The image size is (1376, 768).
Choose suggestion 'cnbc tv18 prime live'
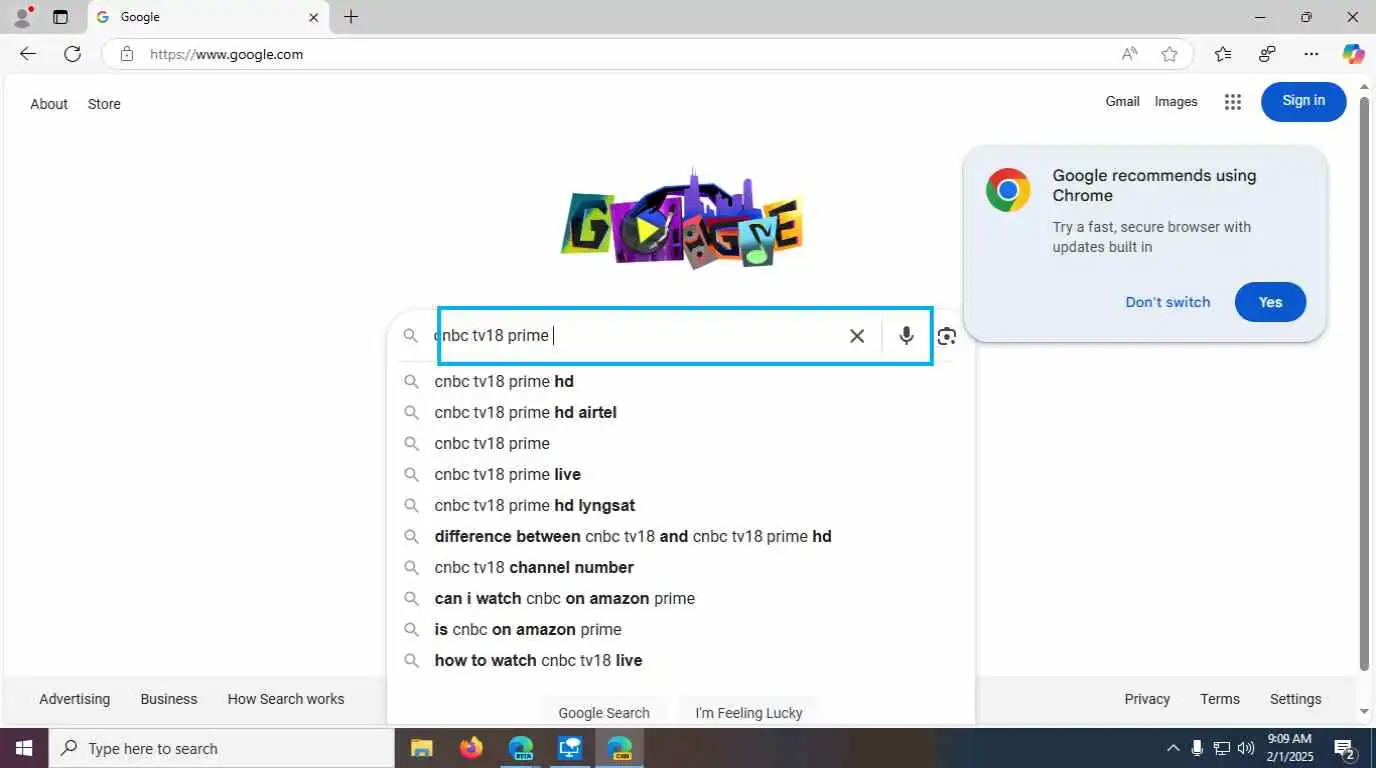click(x=680, y=474)
